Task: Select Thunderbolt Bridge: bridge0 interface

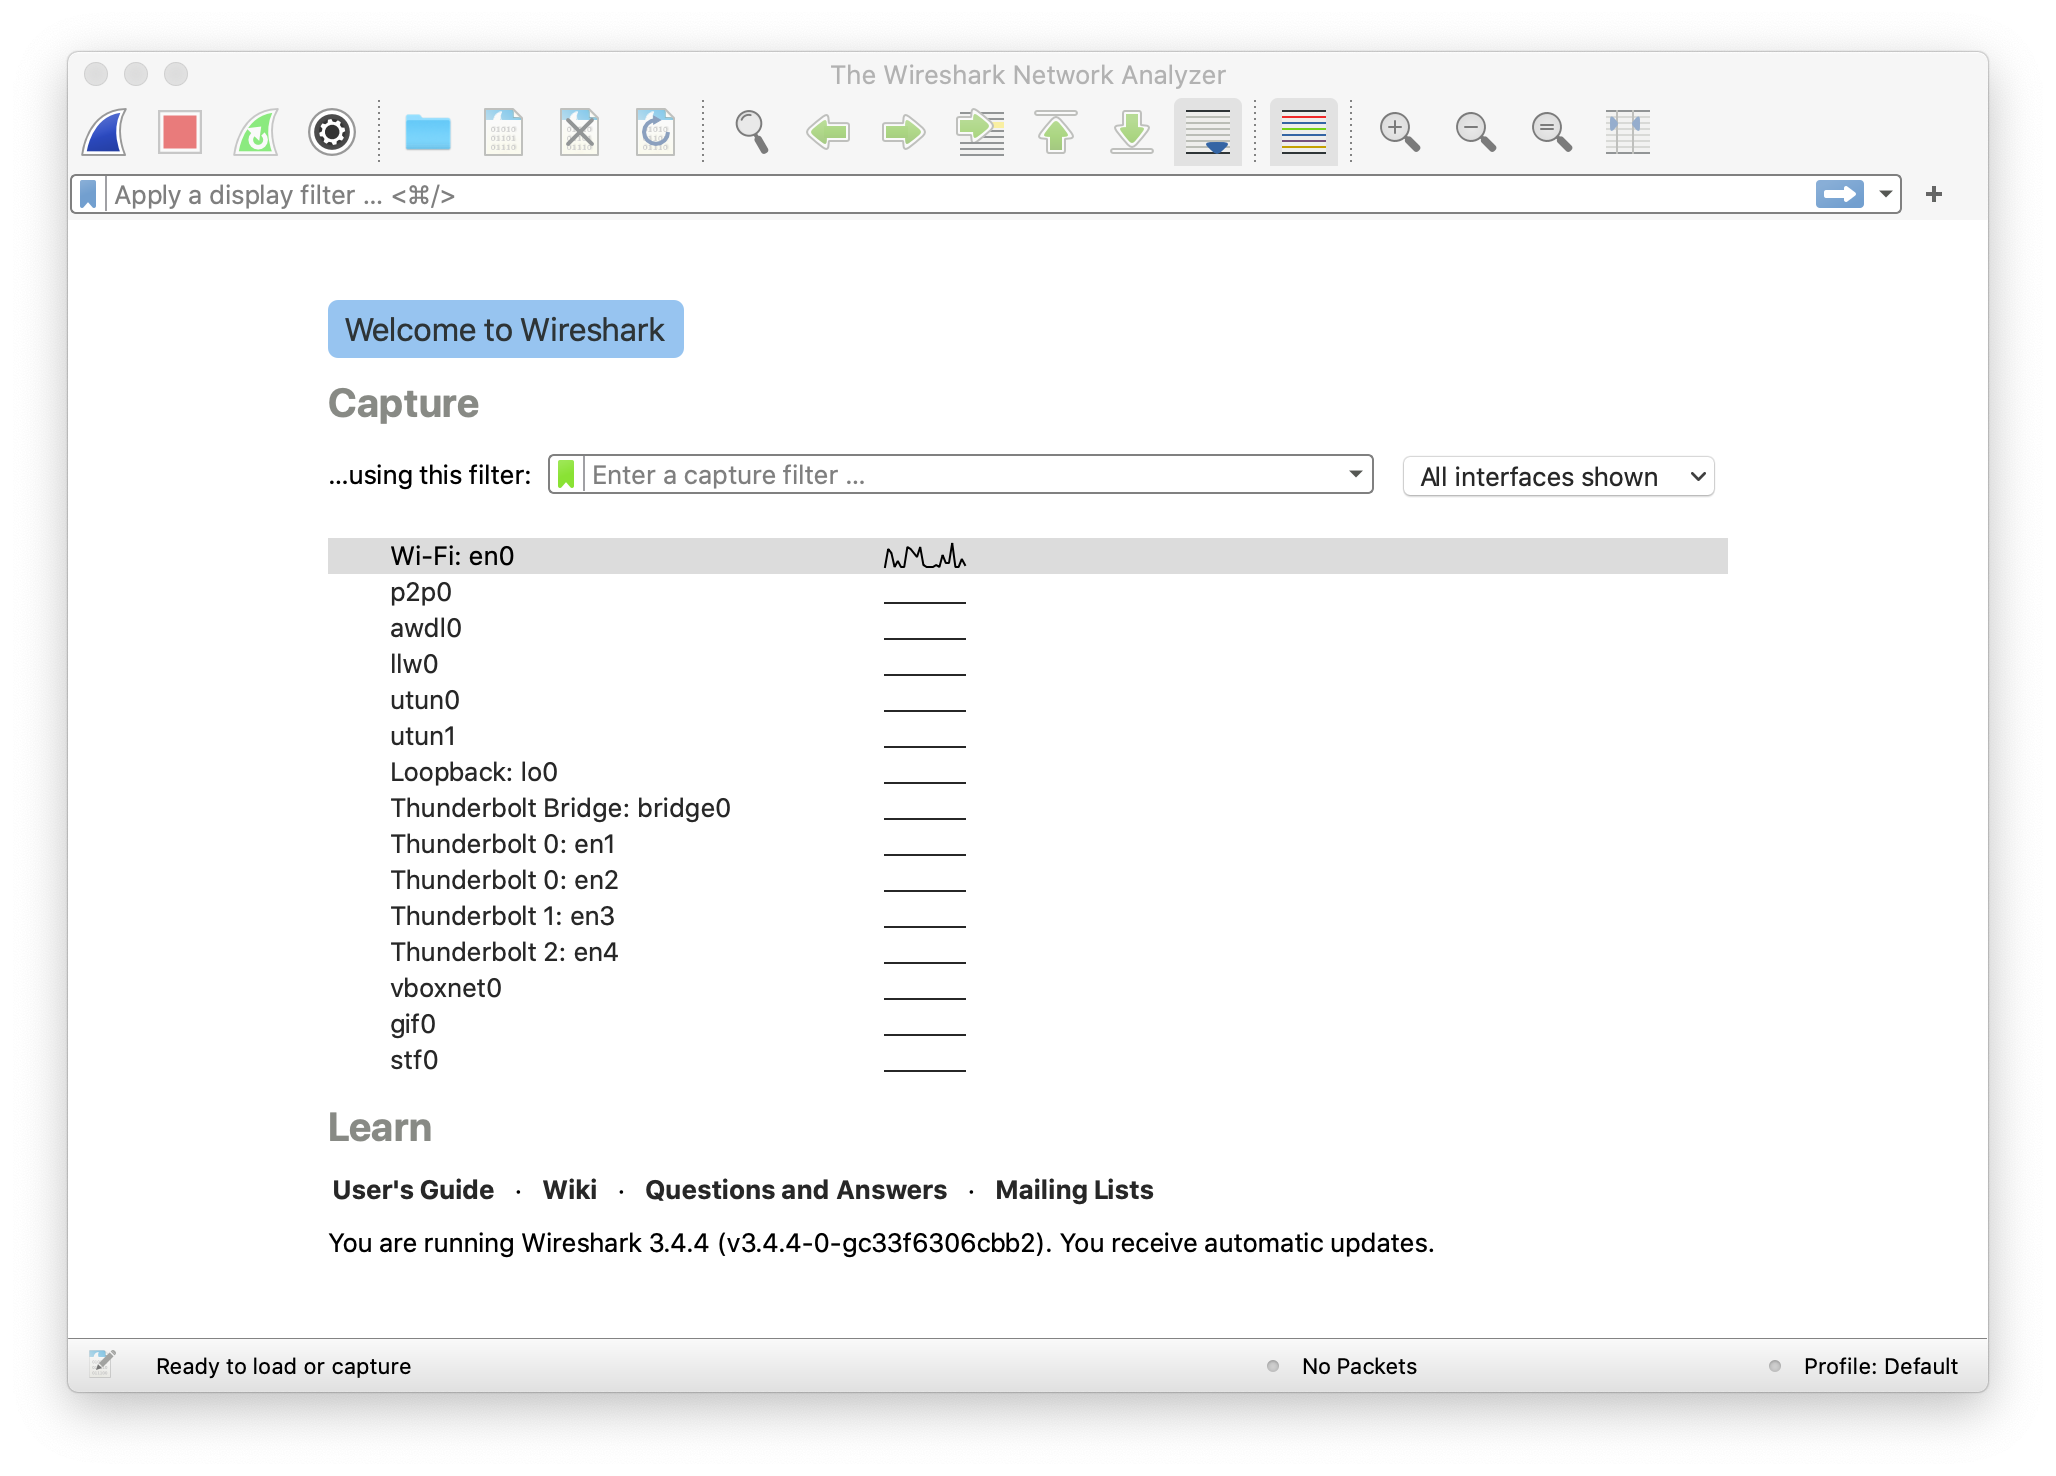Action: 1028,808
